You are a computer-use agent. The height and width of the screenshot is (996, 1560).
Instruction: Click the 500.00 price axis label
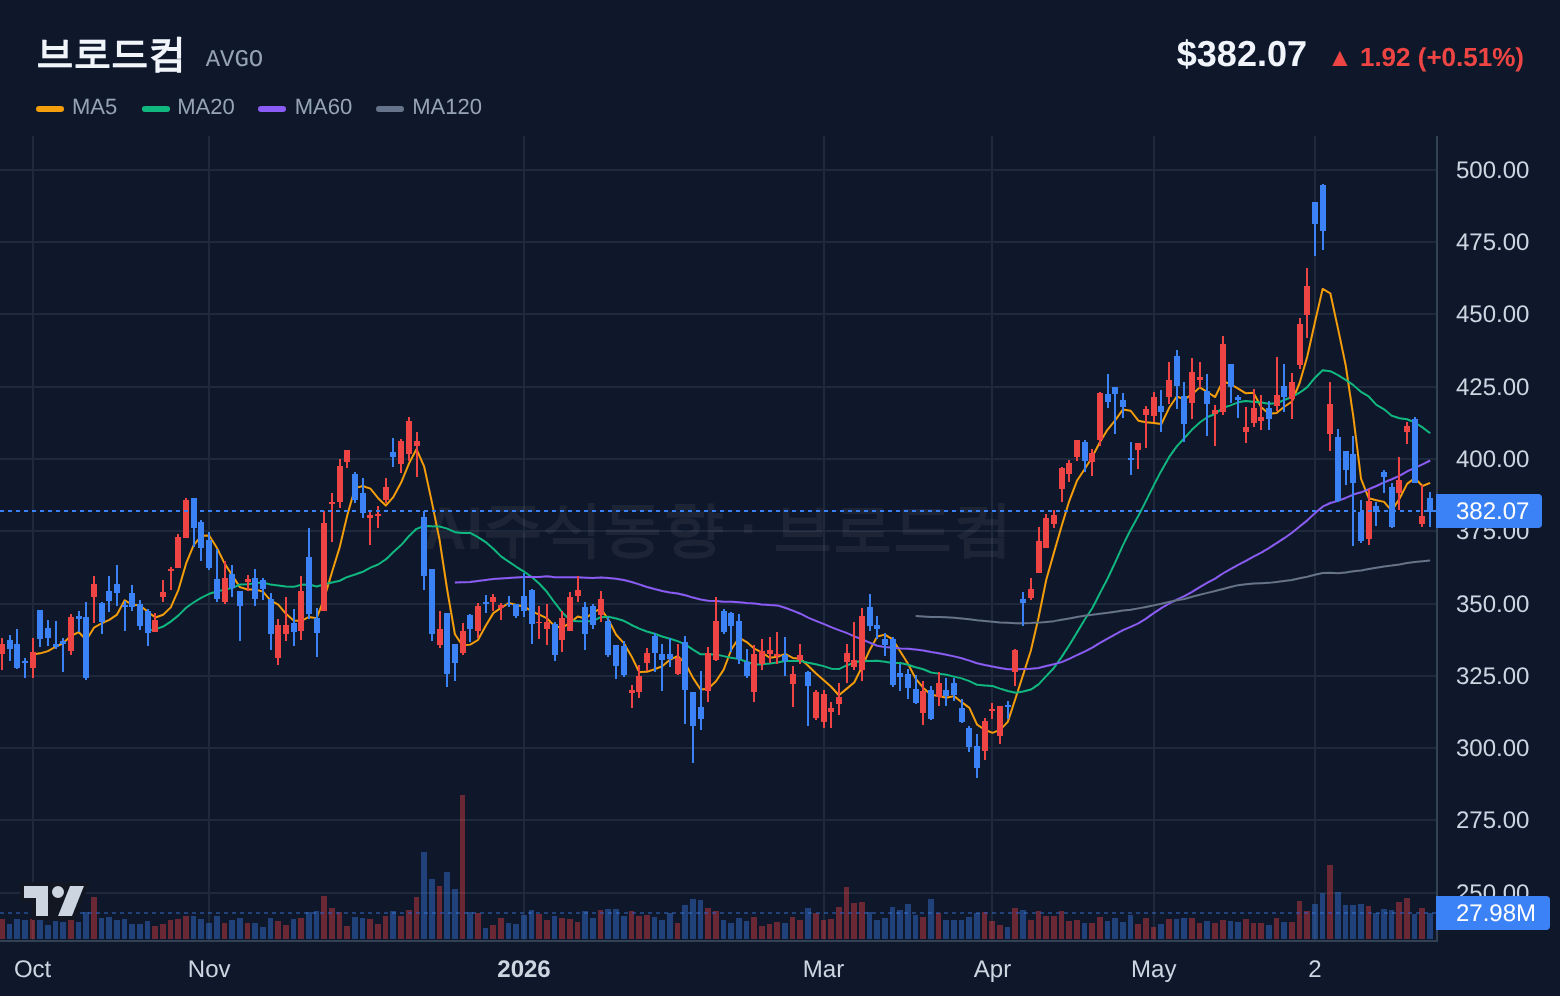tap(1492, 170)
